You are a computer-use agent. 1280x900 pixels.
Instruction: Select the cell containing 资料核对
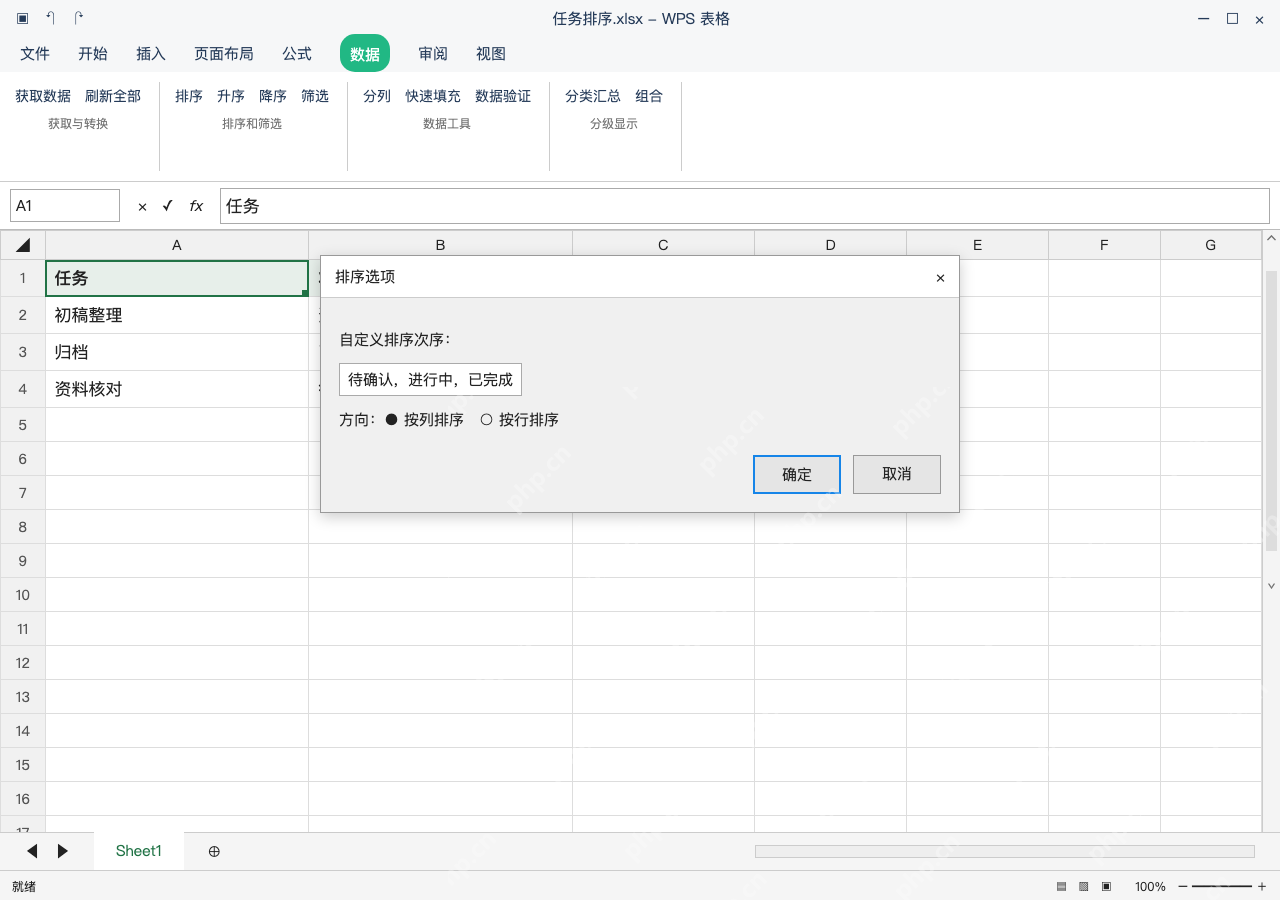click(177, 389)
